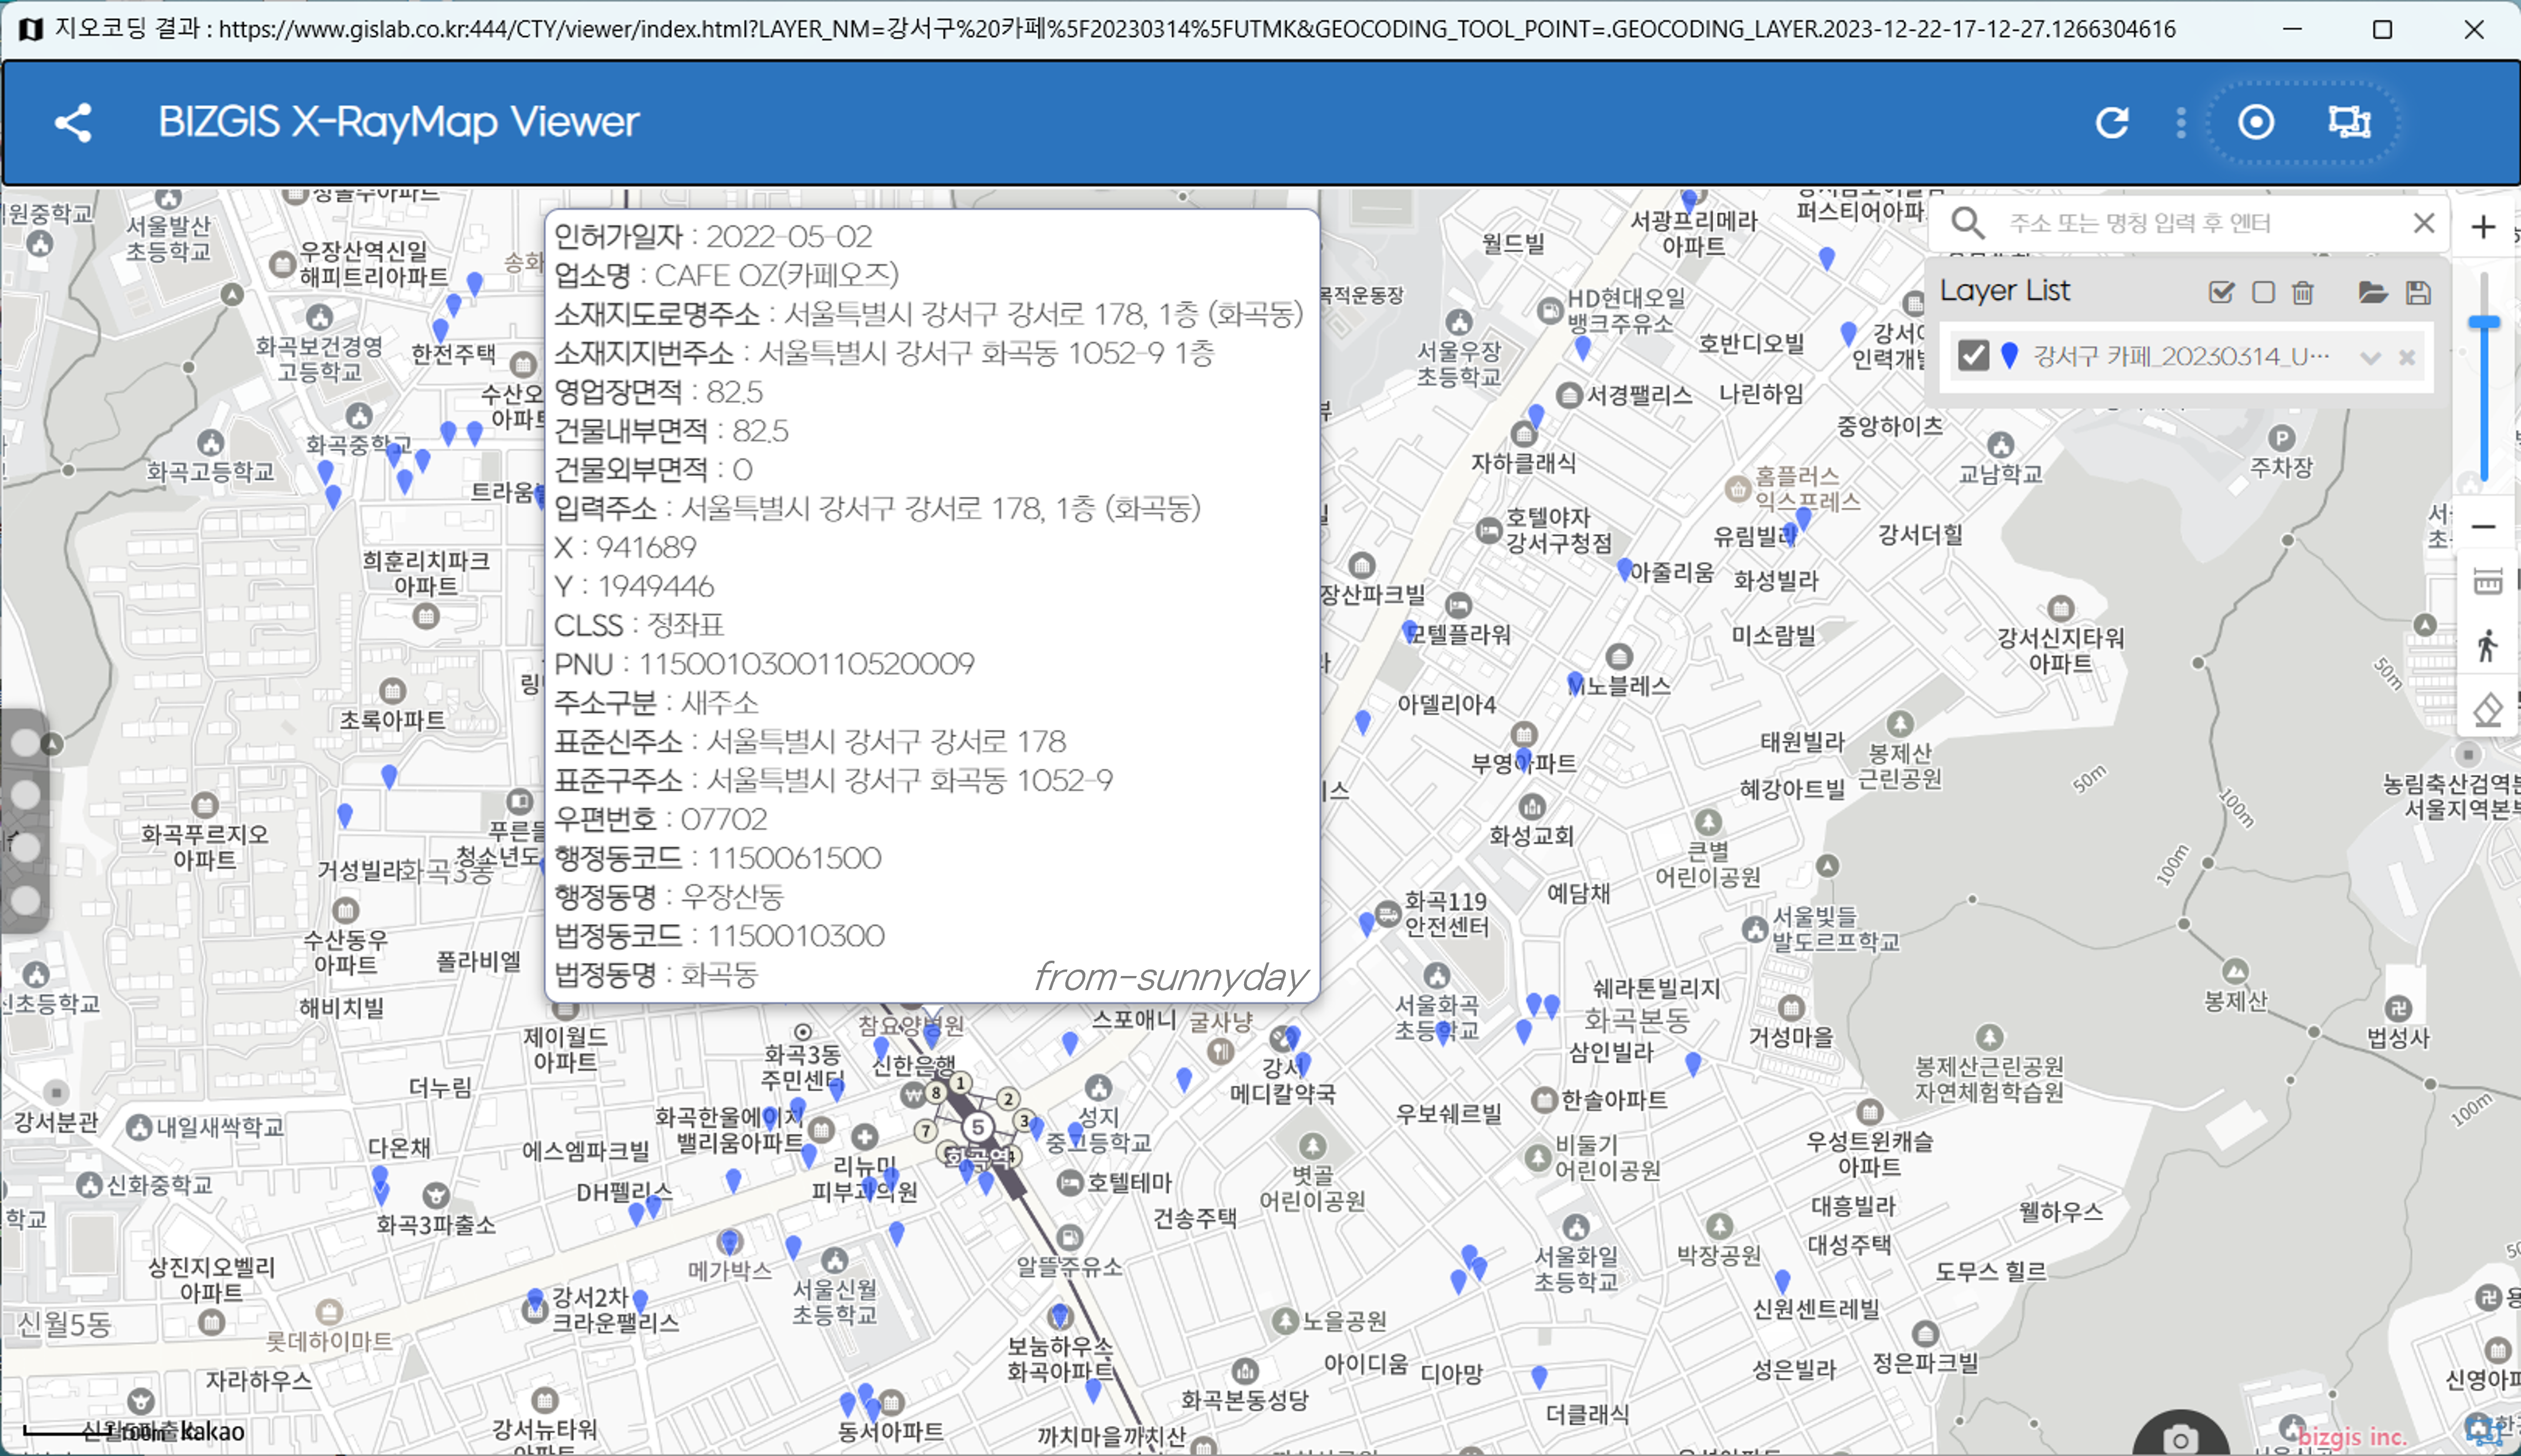The image size is (2521, 1456).
Task: Save layers with floppy disk icon
Action: coord(2418,292)
